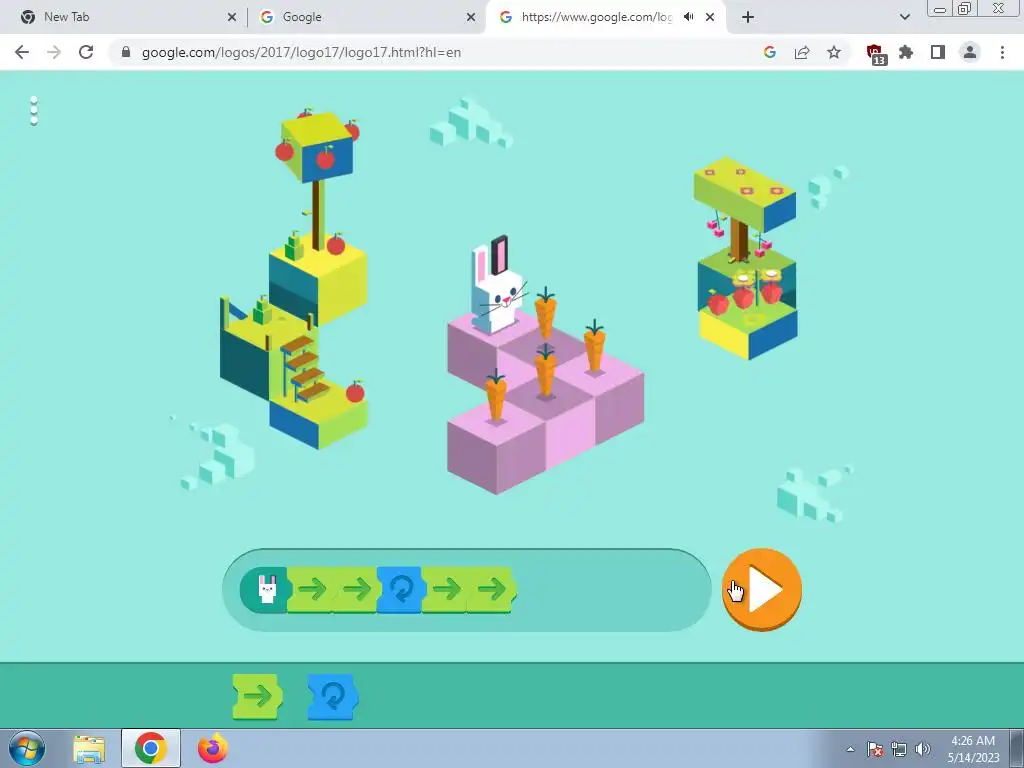Expand the tab search dropdown arrow
The width and height of the screenshot is (1024, 768).
pos(904,17)
